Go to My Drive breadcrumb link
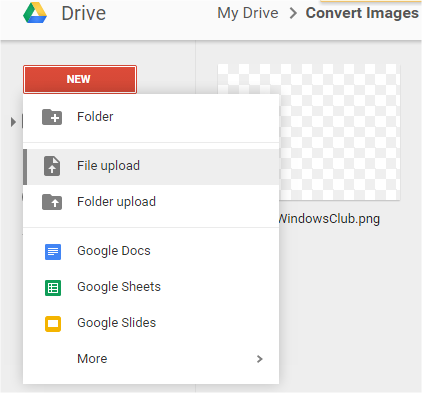 click(248, 13)
